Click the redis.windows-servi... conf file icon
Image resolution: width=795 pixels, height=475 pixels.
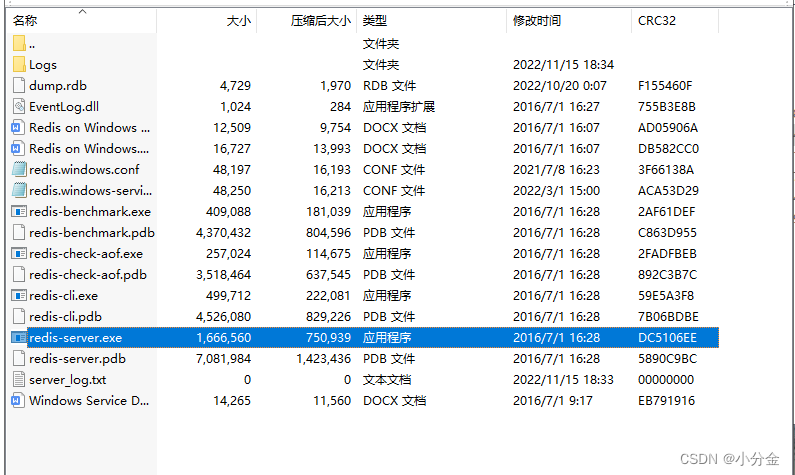[x=19, y=191]
